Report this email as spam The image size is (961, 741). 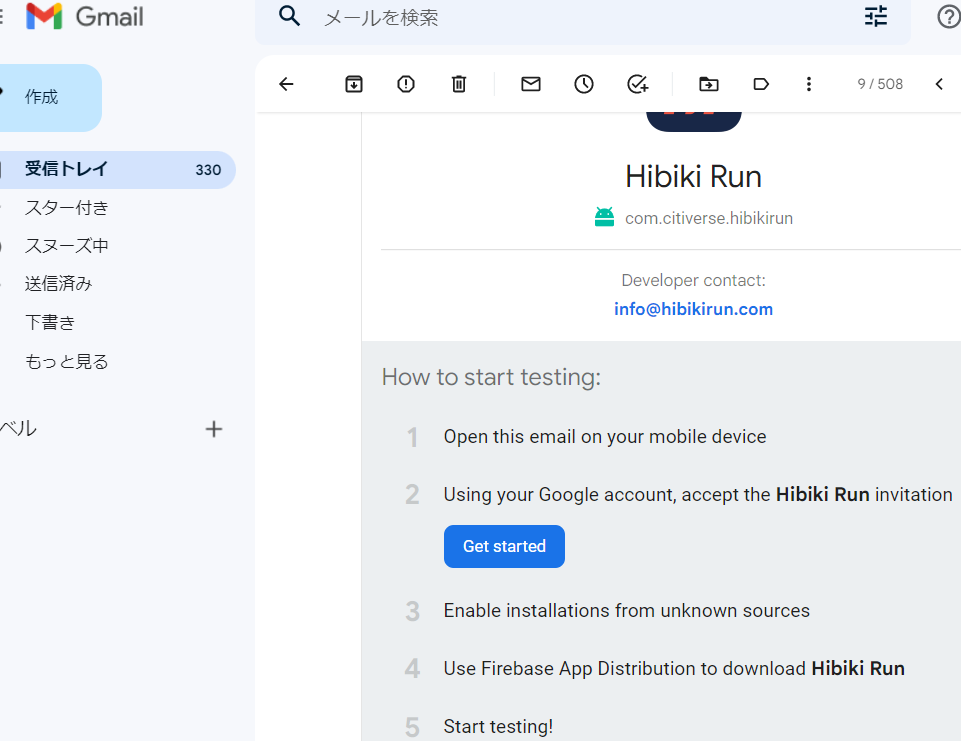(406, 84)
